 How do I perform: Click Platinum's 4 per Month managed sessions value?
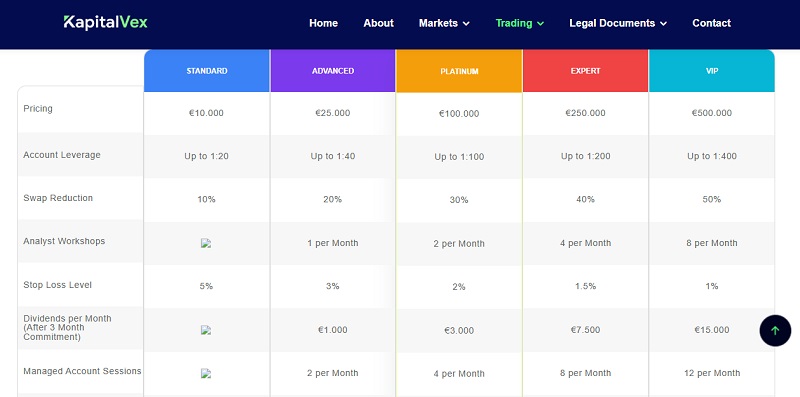[459, 374]
